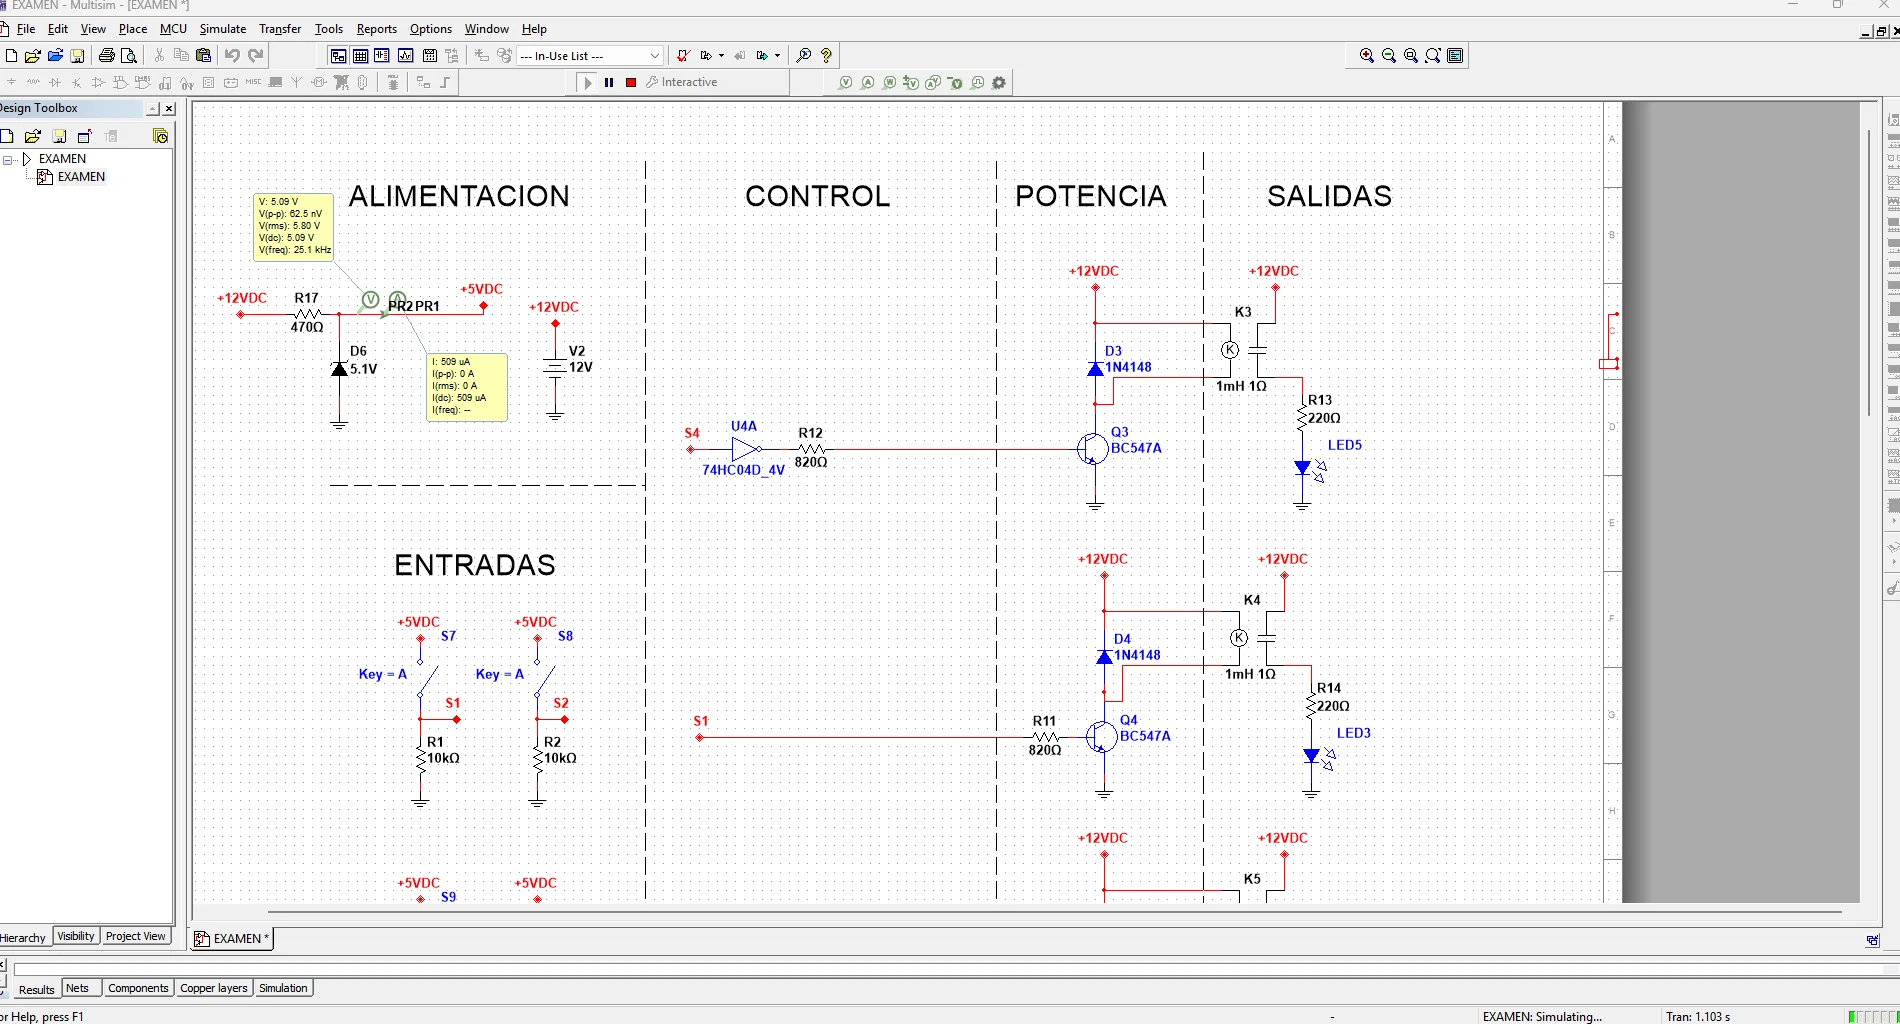
Task: Pause the running simulation
Action: 609,82
